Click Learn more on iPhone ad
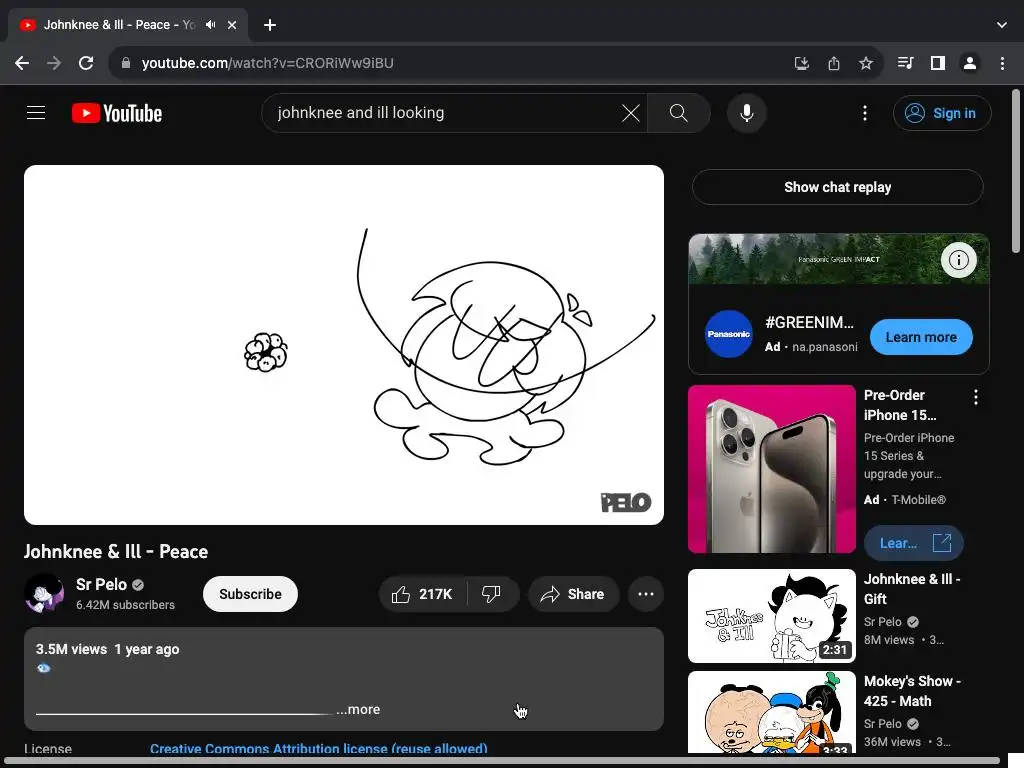Screen dimensions: 1024x768 (914, 543)
